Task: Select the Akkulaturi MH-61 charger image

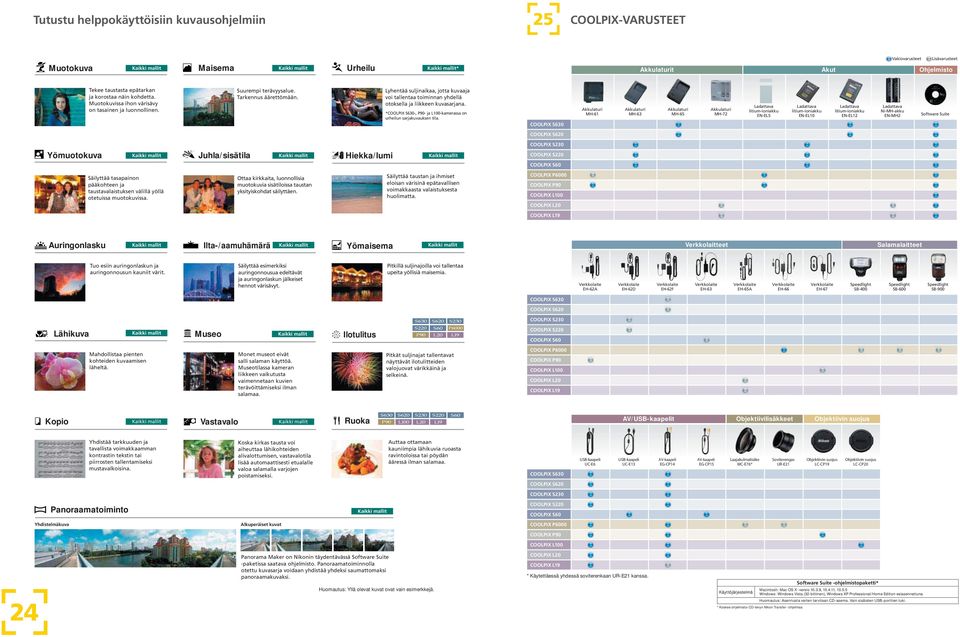Action: click(592, 92)
